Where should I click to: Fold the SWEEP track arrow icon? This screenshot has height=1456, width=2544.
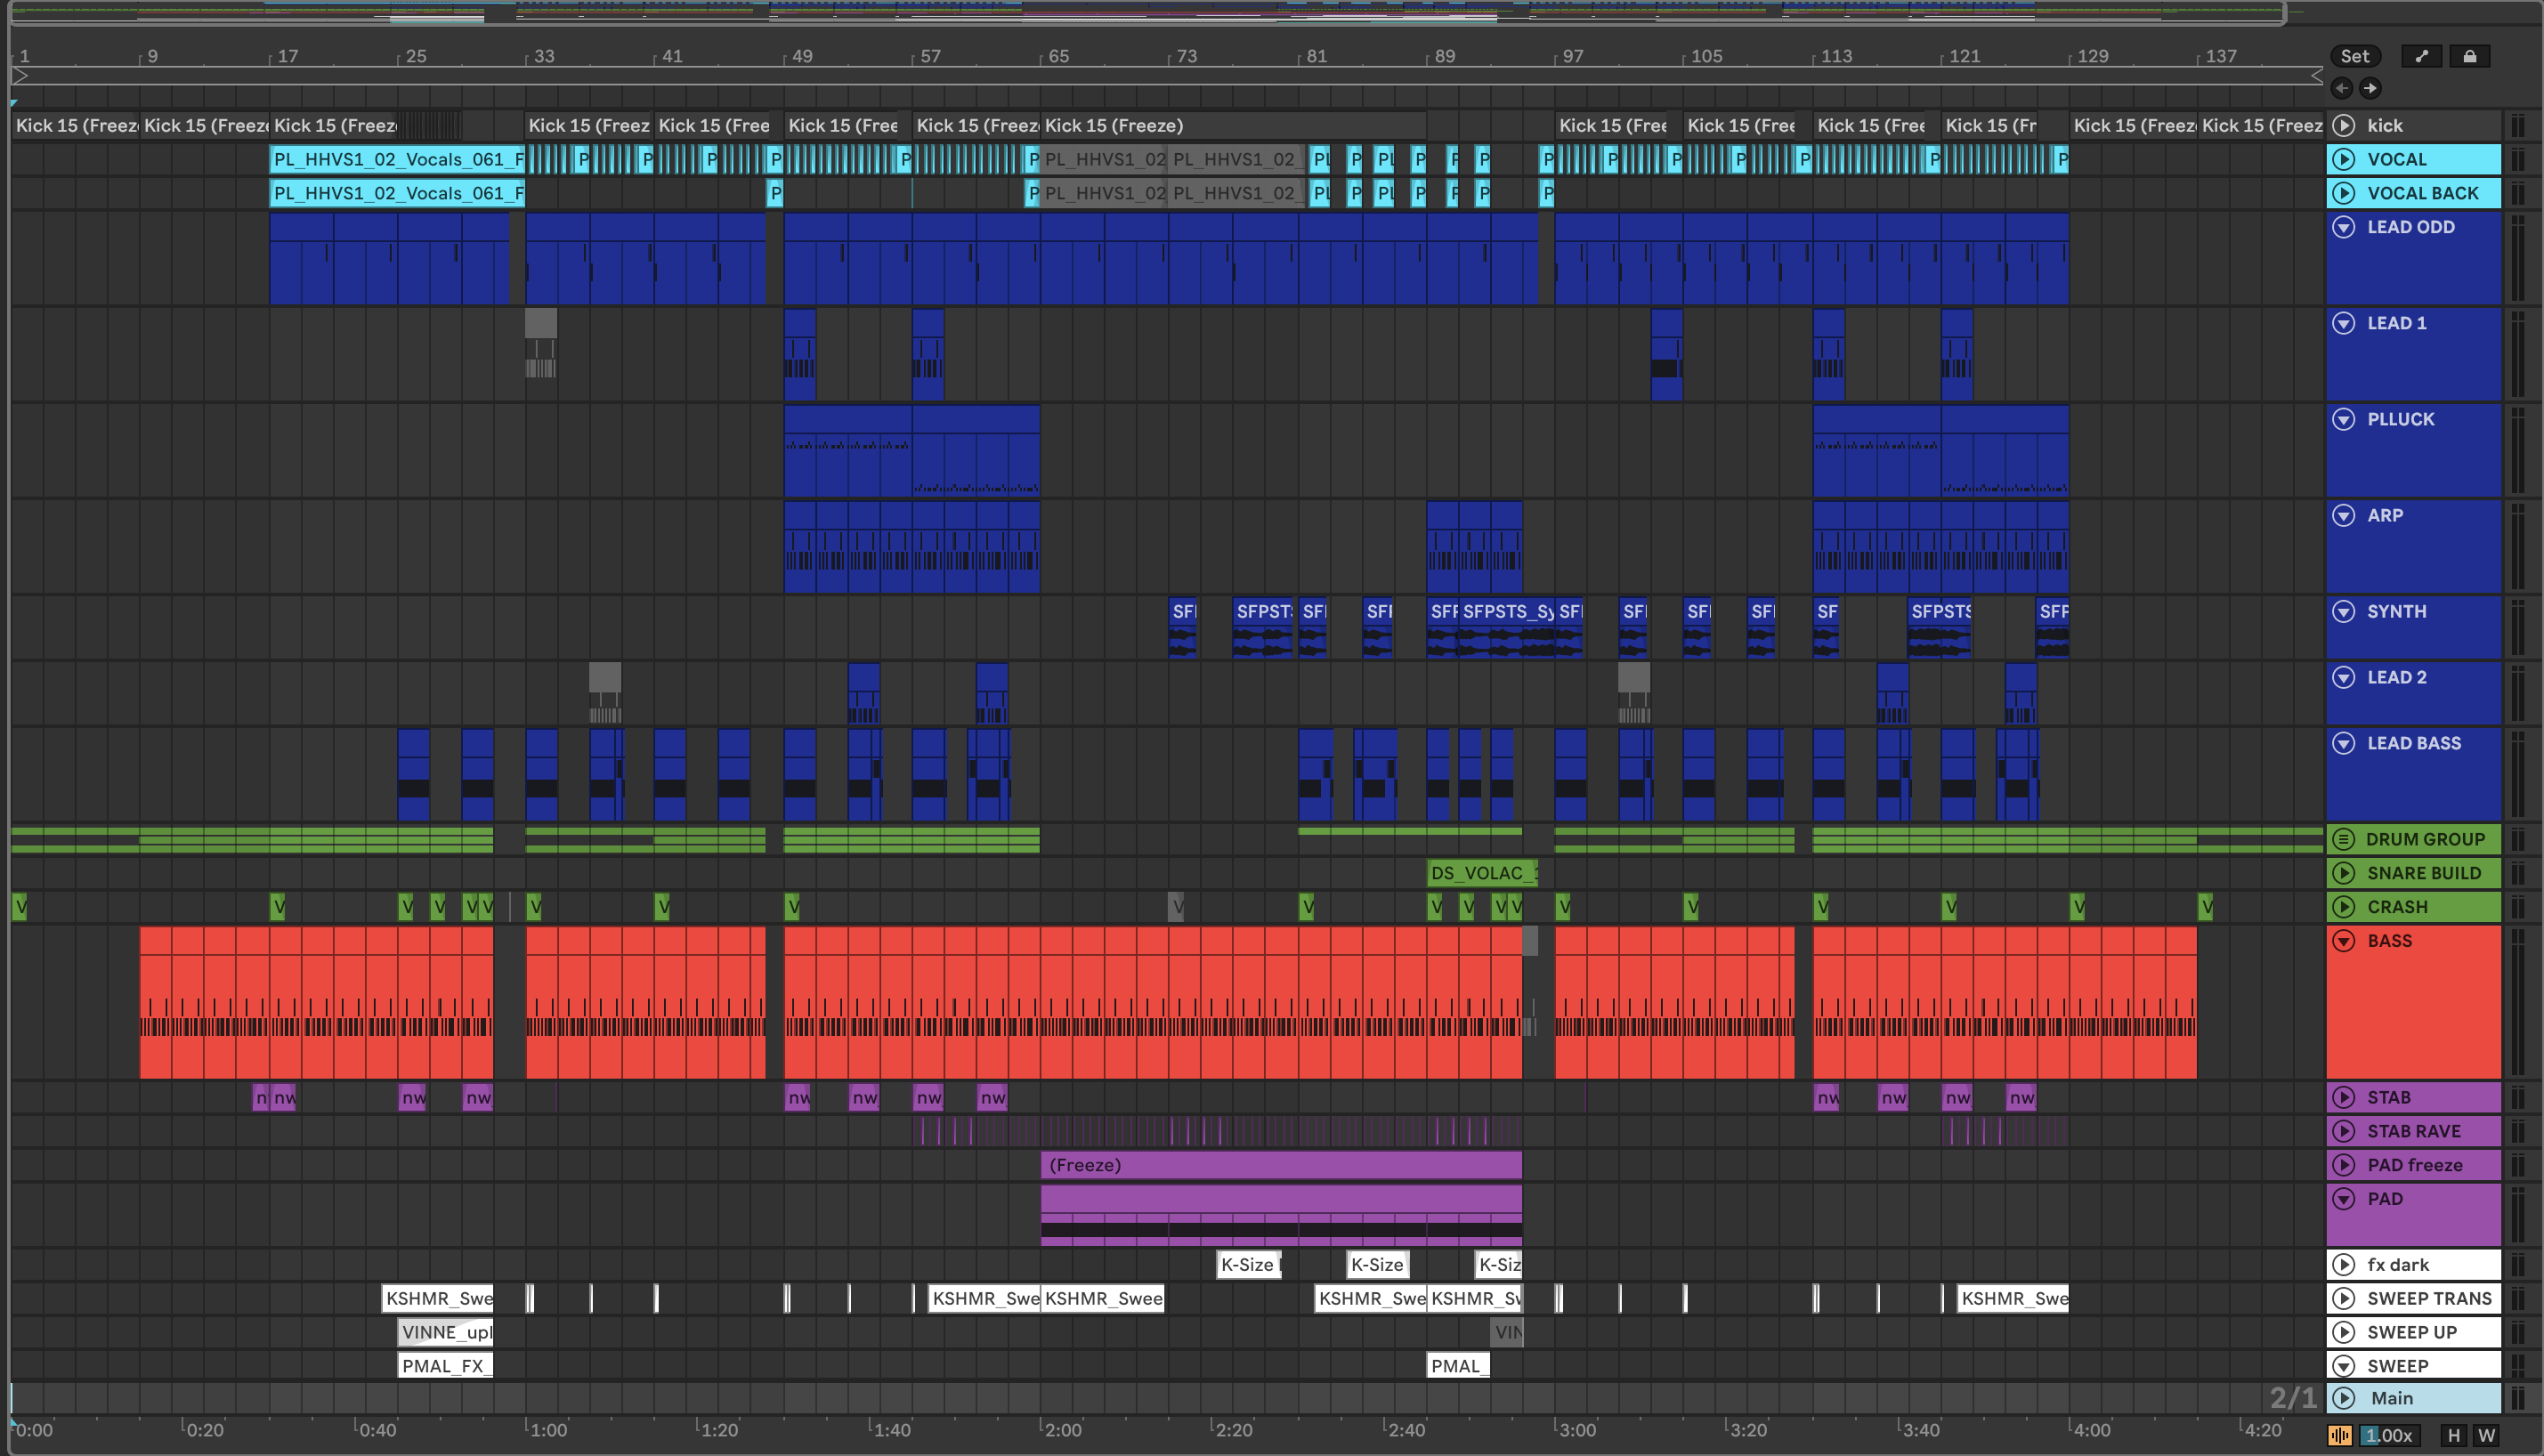coord(2343,1366)
